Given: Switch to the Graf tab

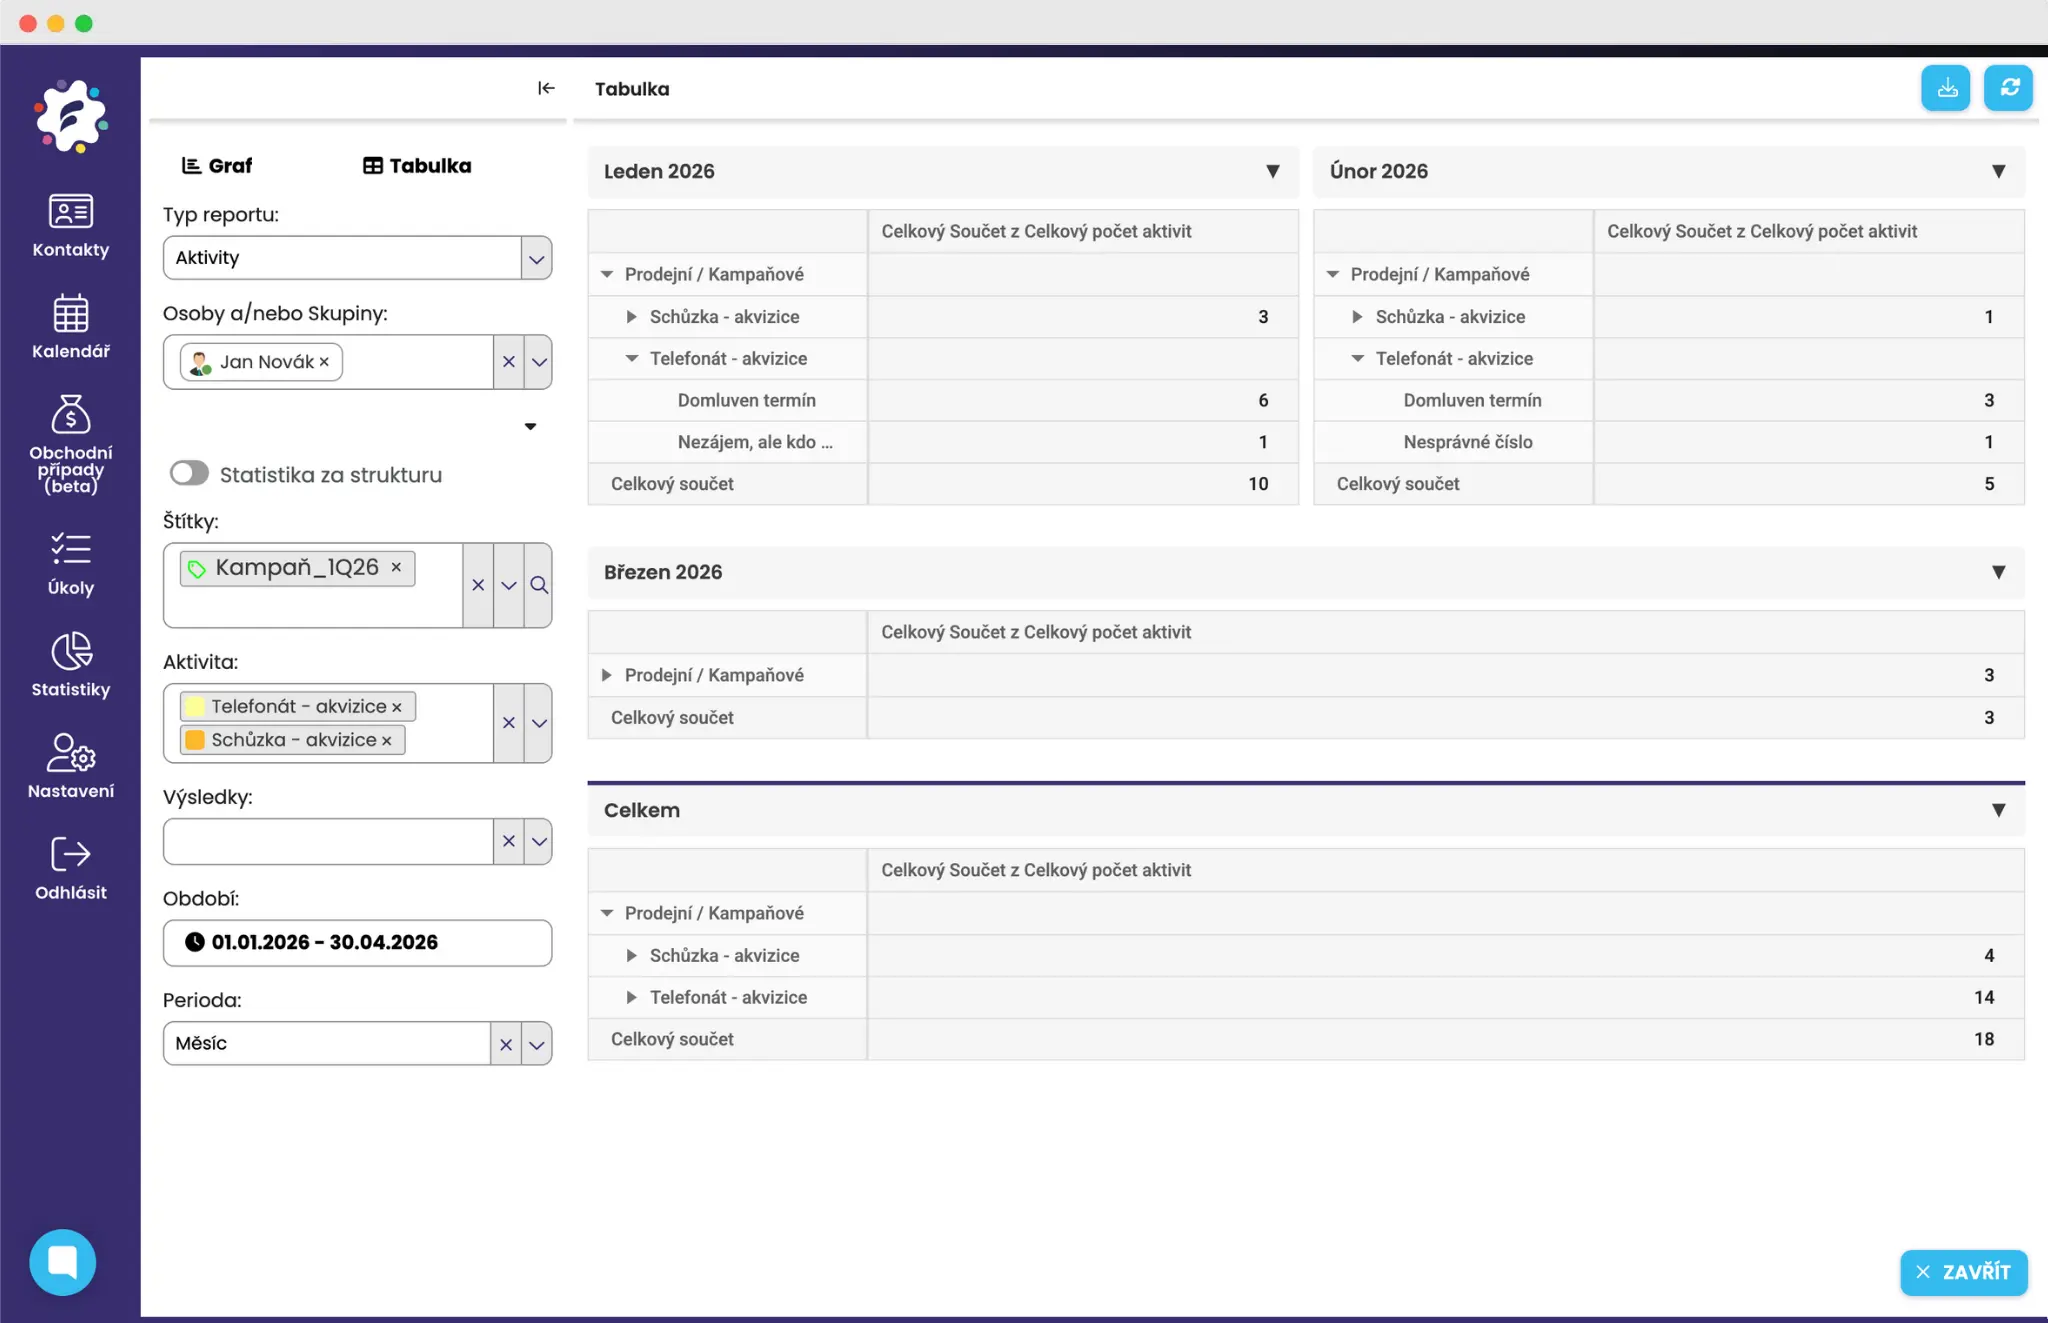Looking at the screenshot, I should (217, 166).
